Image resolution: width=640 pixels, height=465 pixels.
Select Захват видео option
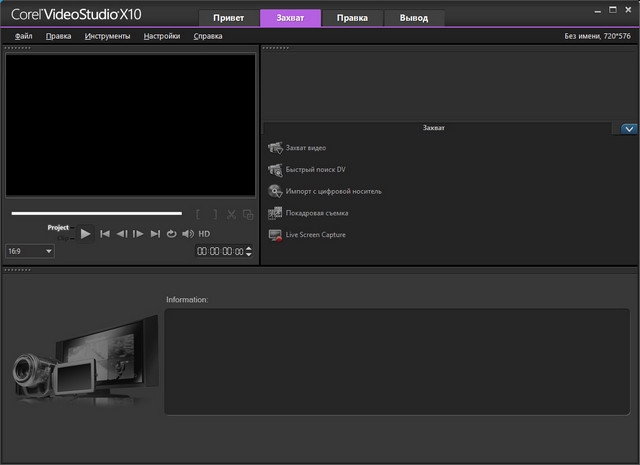[305, 148]
